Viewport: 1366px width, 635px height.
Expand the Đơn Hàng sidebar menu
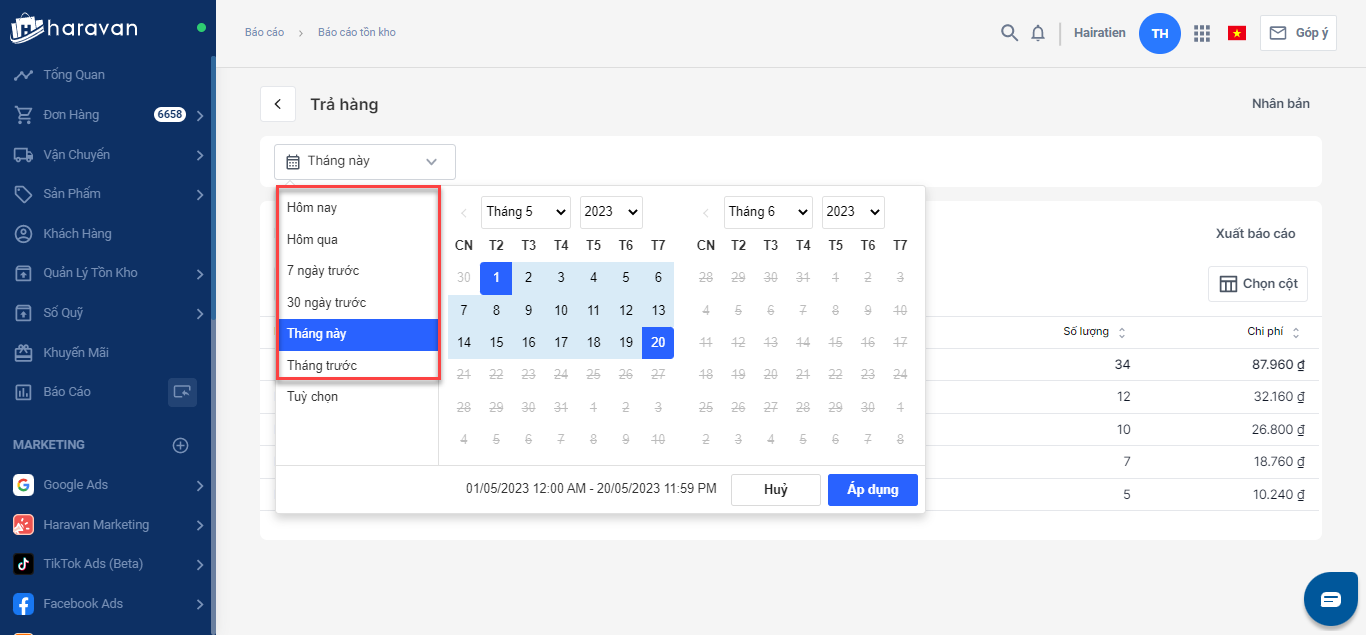point(200,115)
